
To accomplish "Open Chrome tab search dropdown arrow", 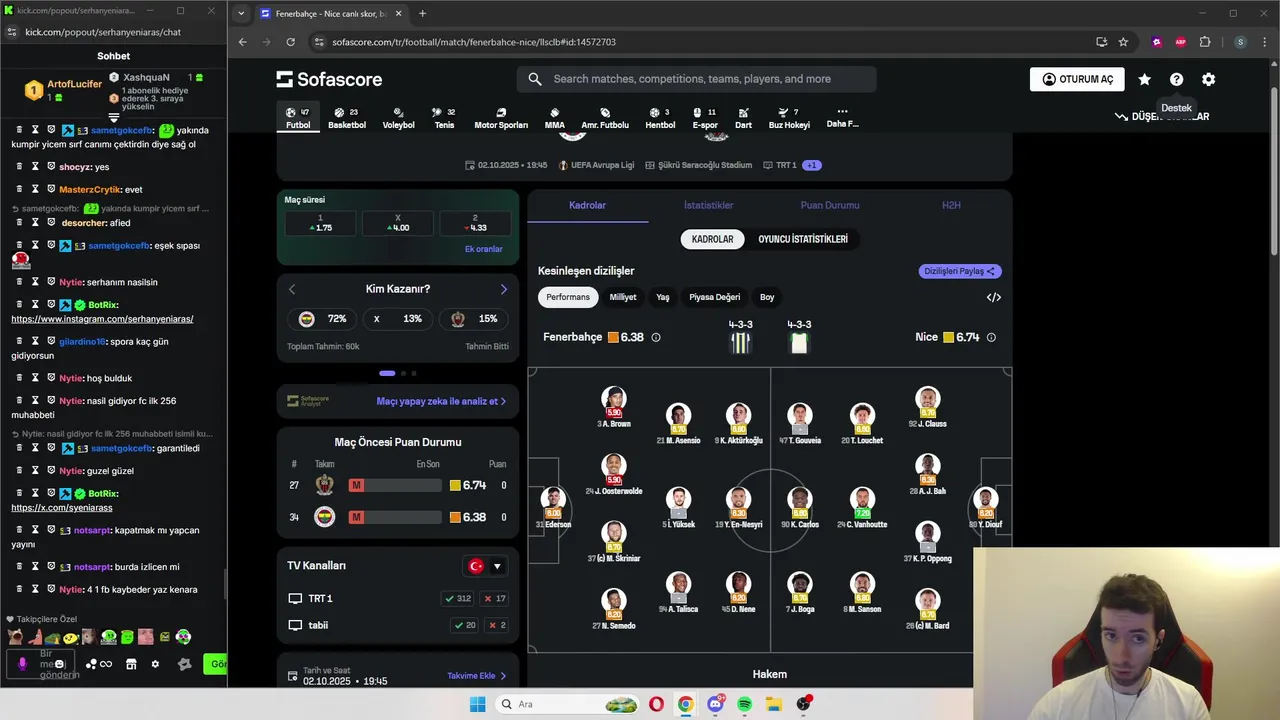I will pos(241,13).
